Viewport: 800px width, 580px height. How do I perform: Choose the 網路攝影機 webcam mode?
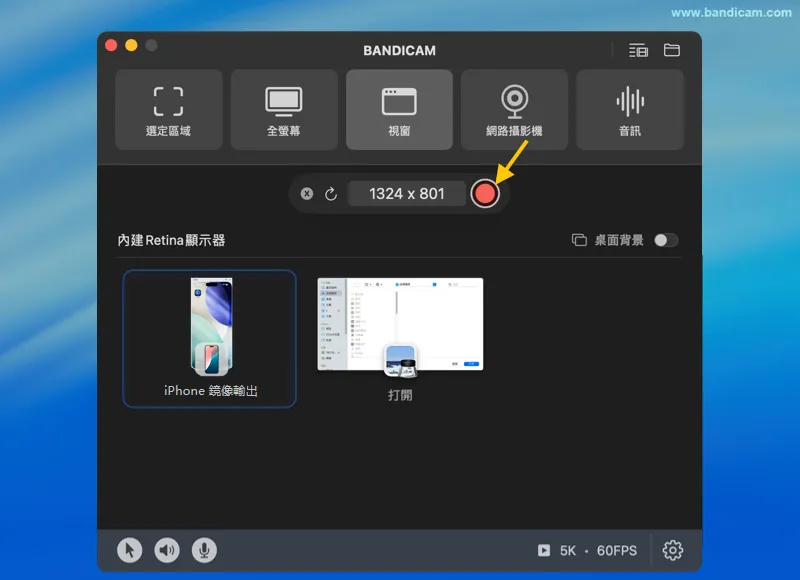(x=514, y=110)
